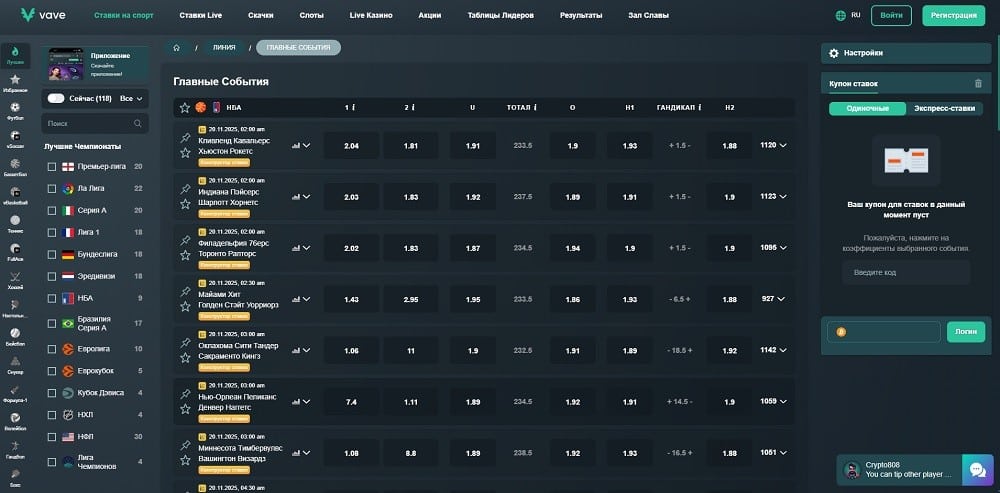This screenshot has height=493, width=1000.
Task: Expand 1120 markets for Кливленд match
Action: click(x=773, y=145)
